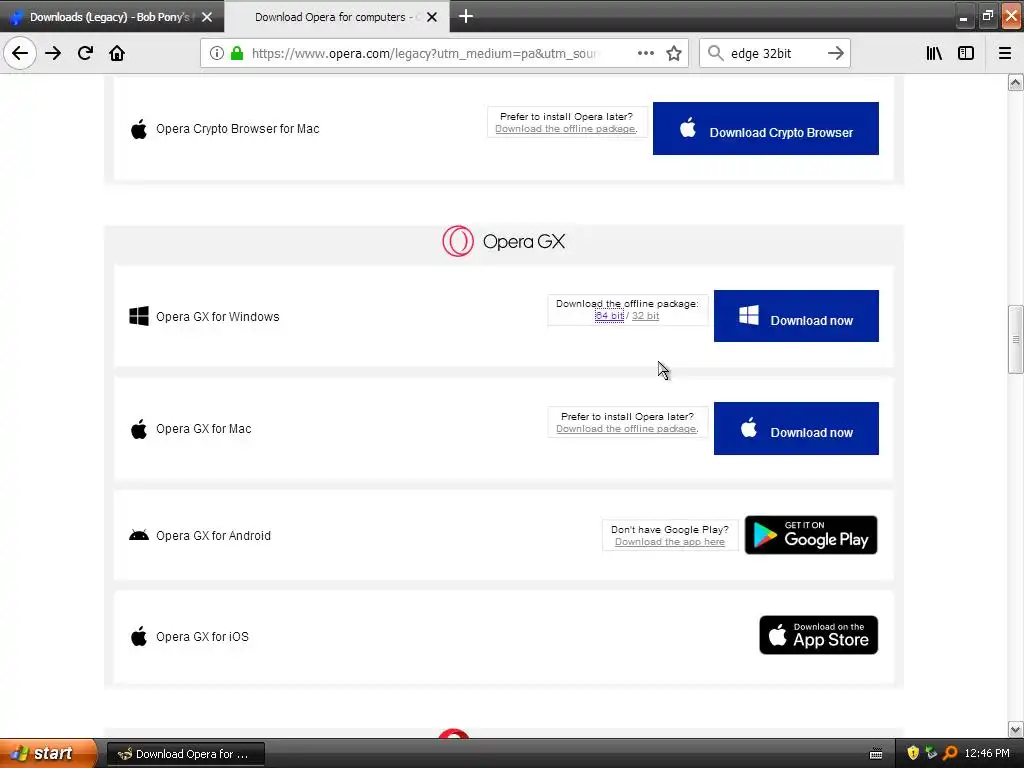
Task: Click Apple logo beside Opera GX for Mac
Action: [x=138, y=429]
